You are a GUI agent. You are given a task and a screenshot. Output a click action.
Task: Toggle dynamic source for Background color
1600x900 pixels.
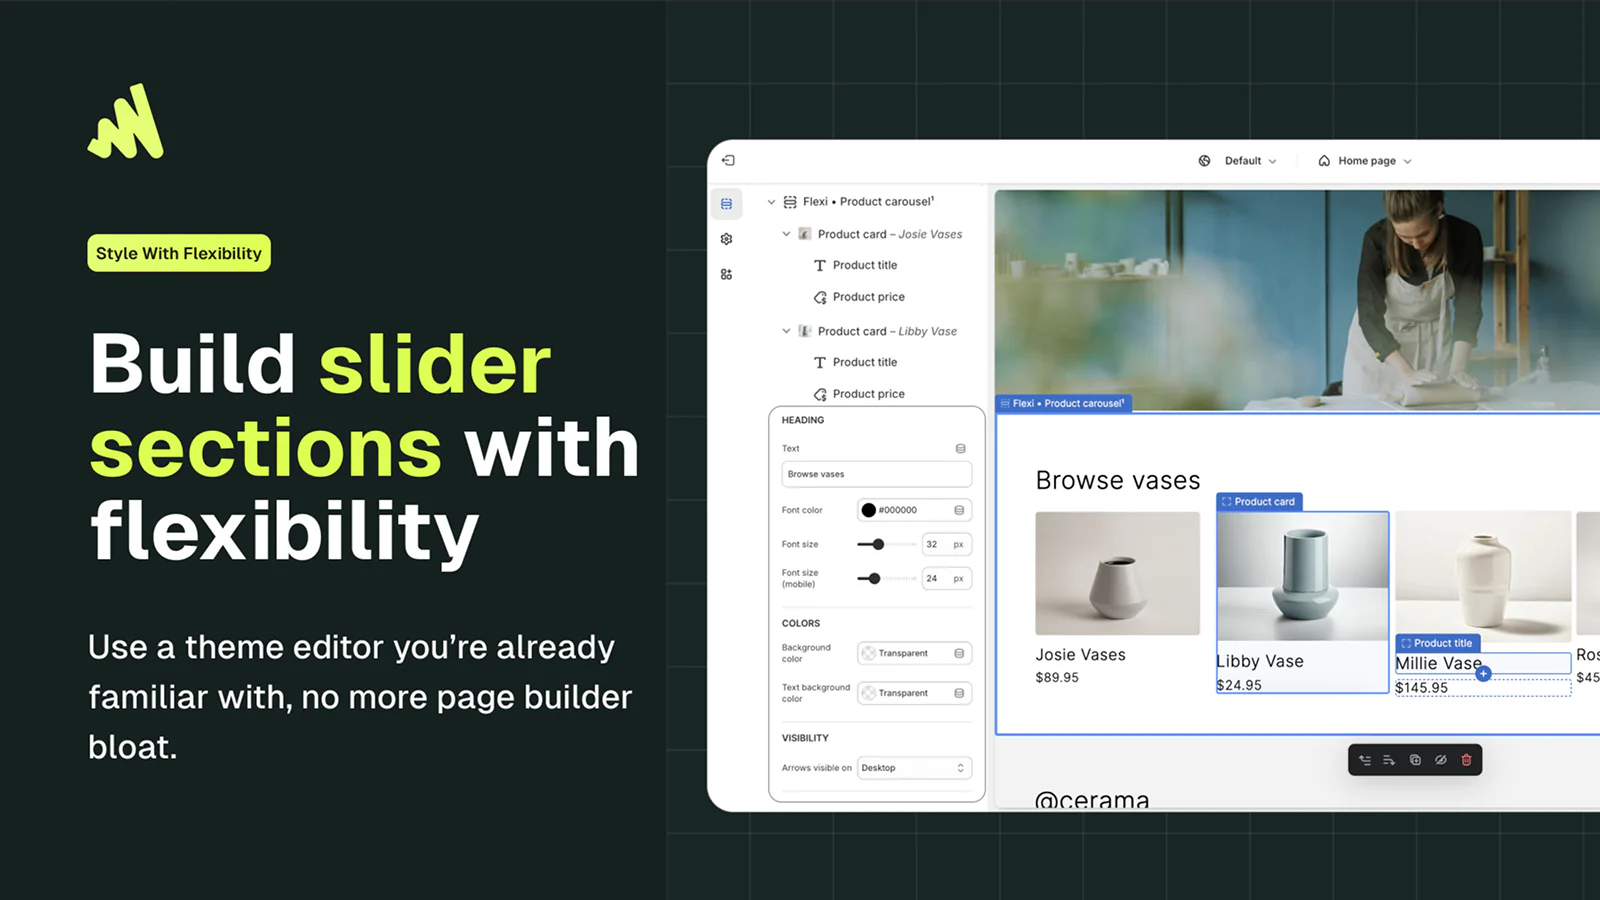(x=960, y=653)
